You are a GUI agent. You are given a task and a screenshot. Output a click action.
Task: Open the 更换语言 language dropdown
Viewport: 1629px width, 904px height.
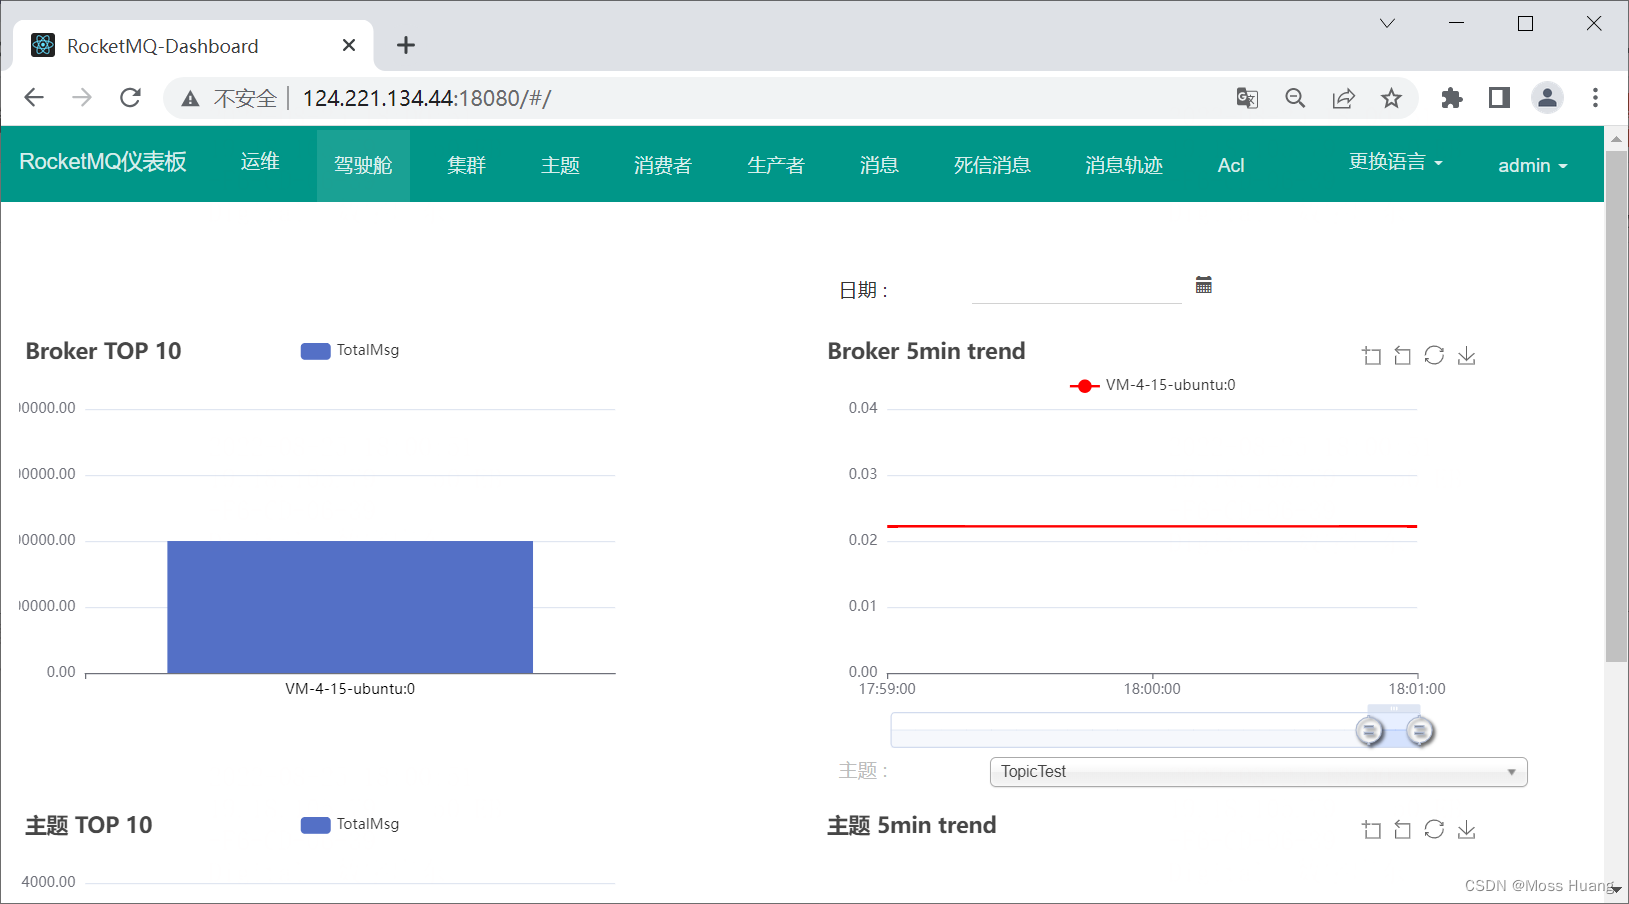pos(1395,162)
